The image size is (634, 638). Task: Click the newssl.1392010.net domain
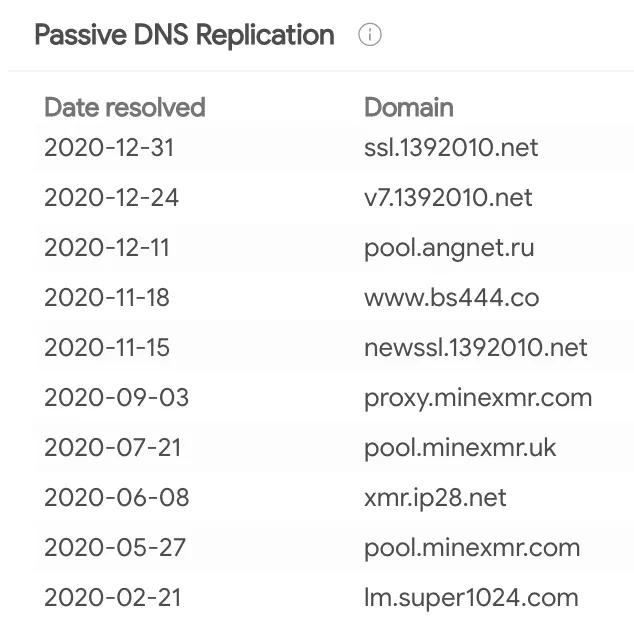click(476, 348)
